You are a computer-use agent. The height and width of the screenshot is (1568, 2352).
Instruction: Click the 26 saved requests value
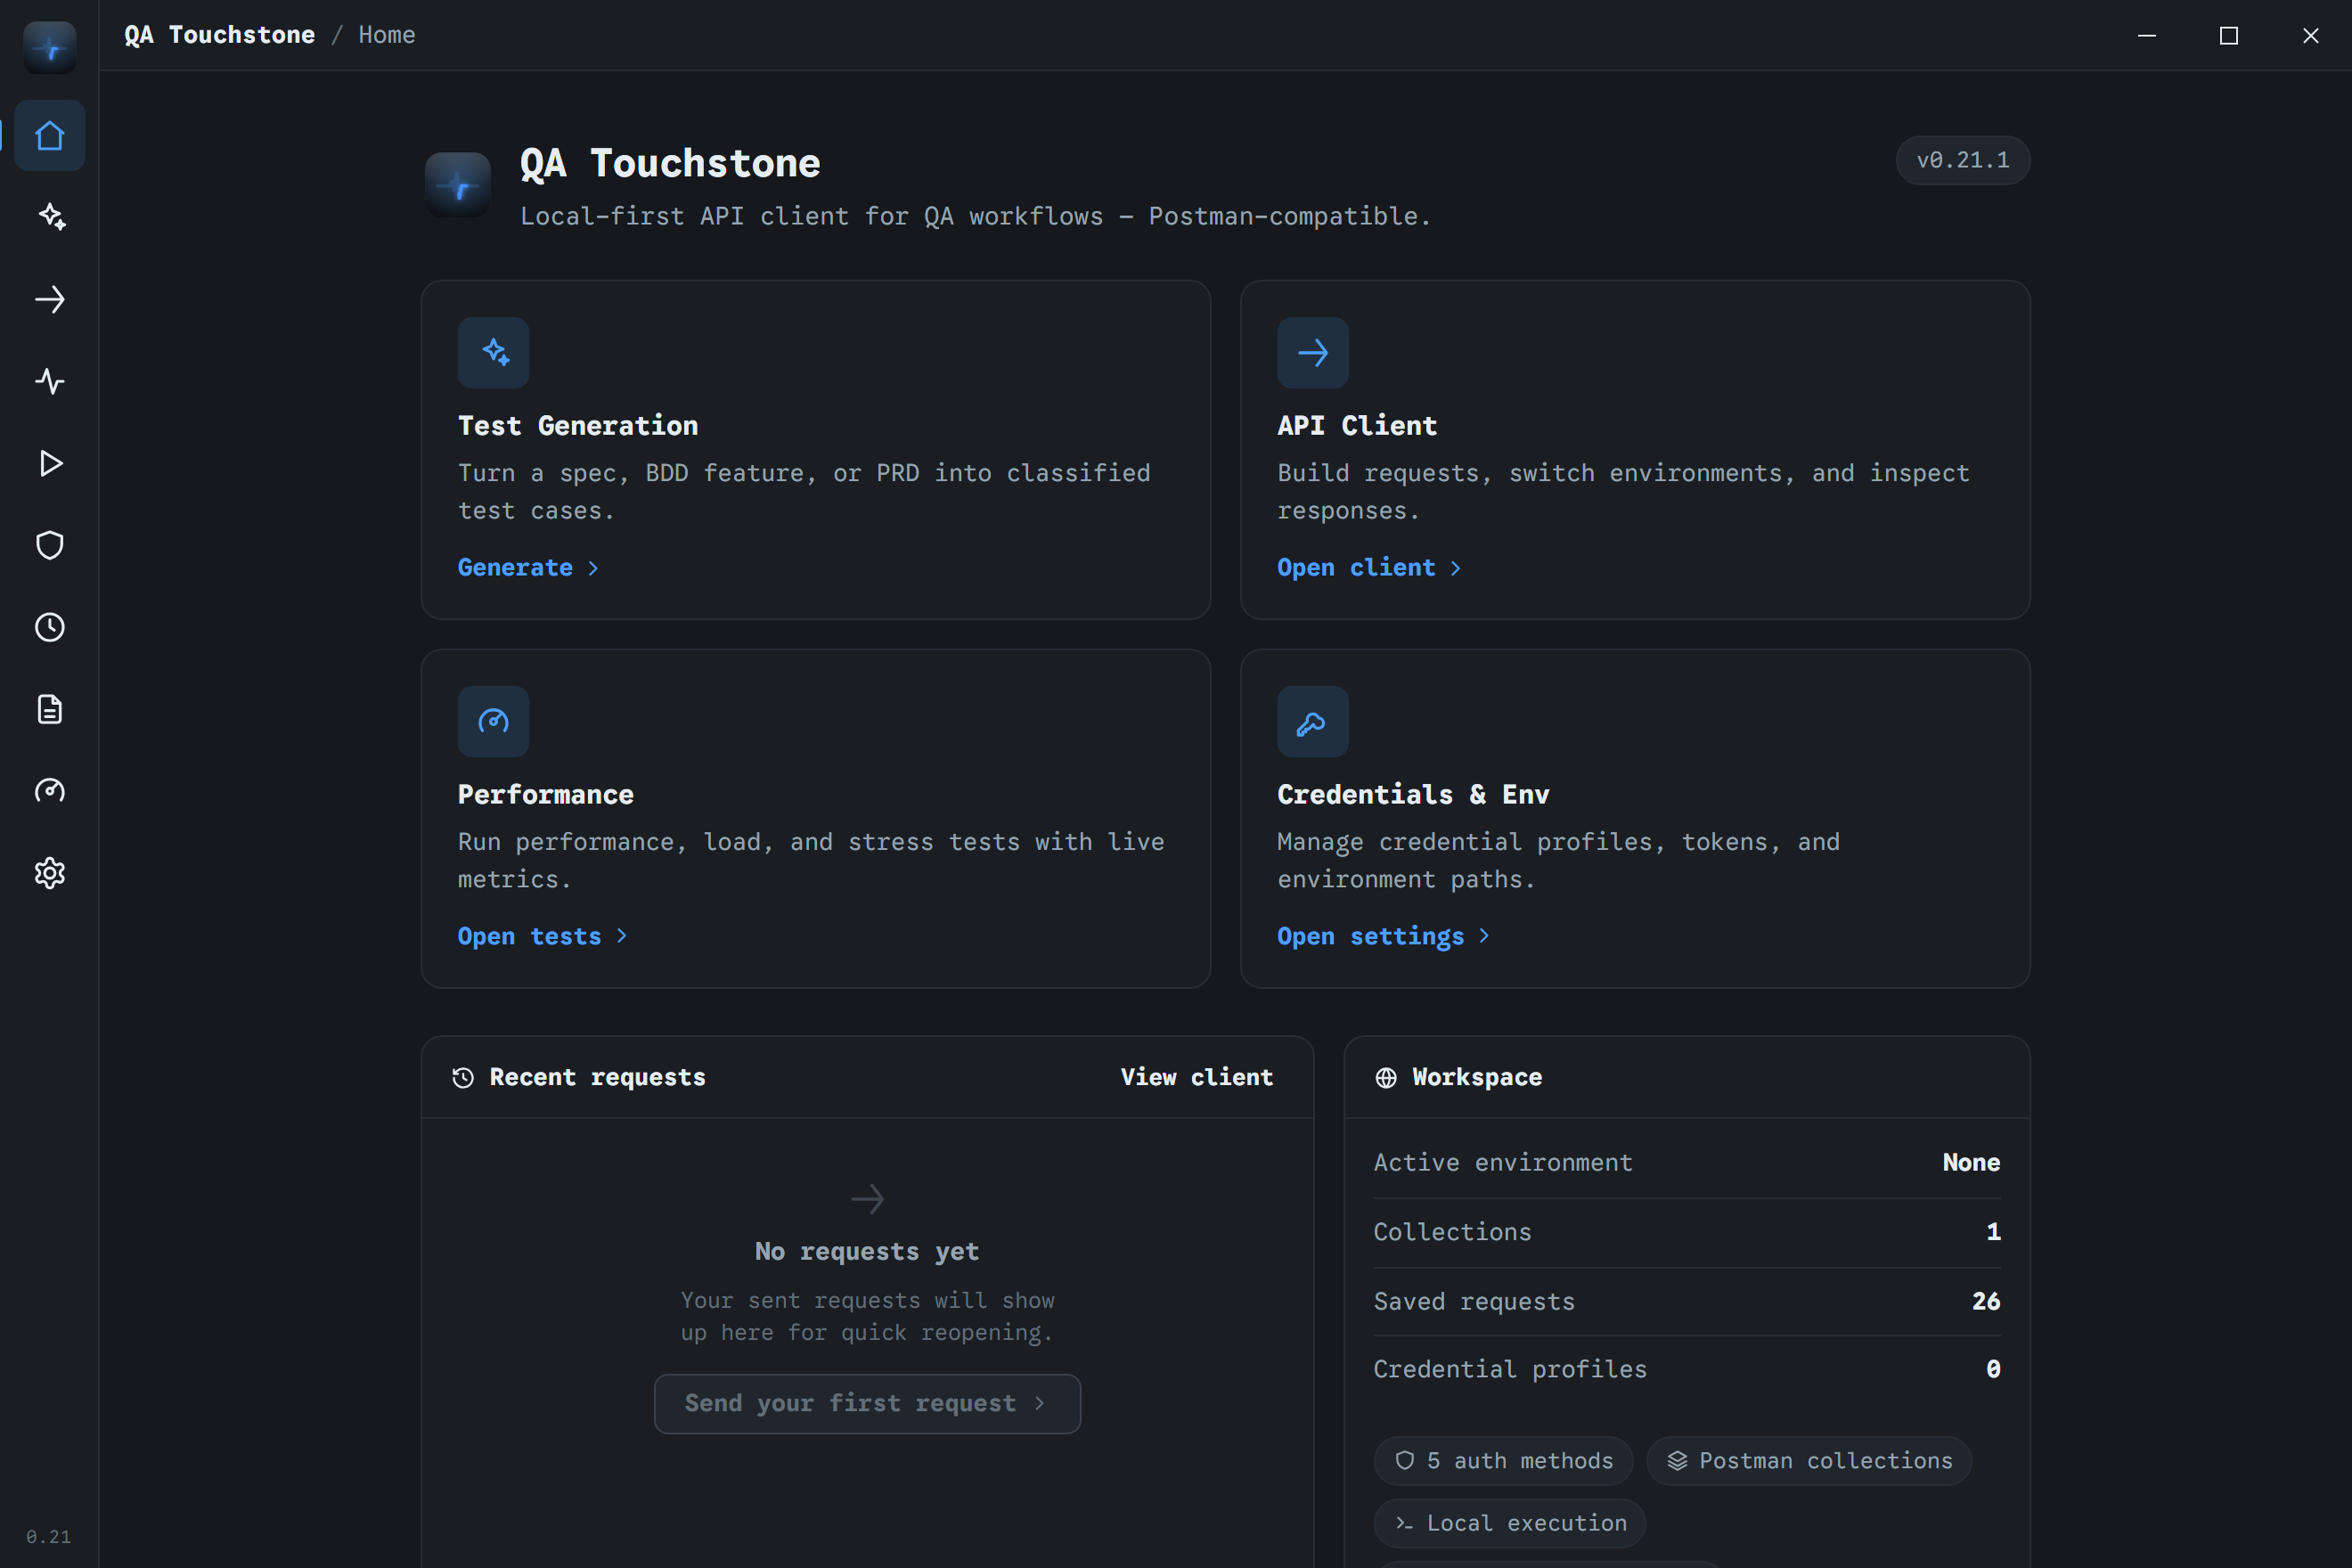point(1986,1301)
